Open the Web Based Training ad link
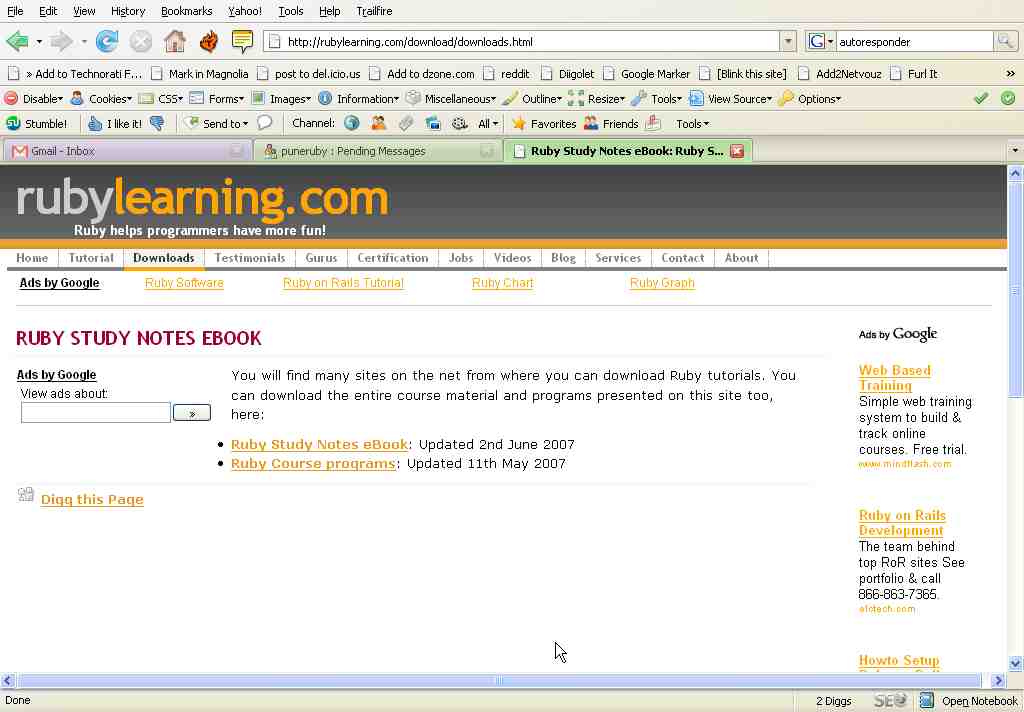The height and width of the screenshot is (712, 1024). tap(895, 378)
